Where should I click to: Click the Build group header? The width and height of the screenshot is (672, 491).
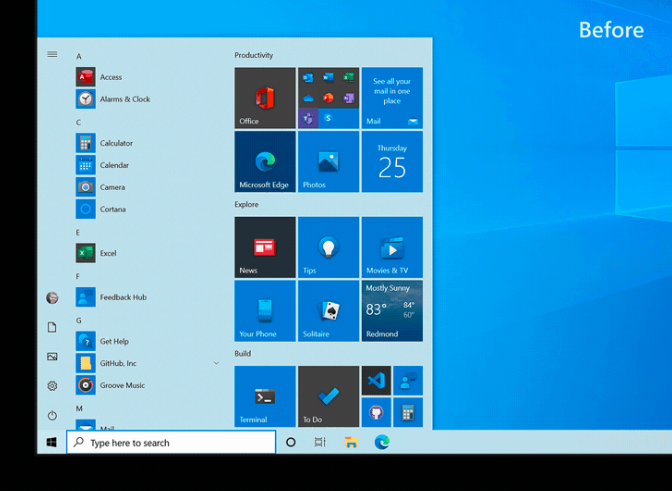243,353
